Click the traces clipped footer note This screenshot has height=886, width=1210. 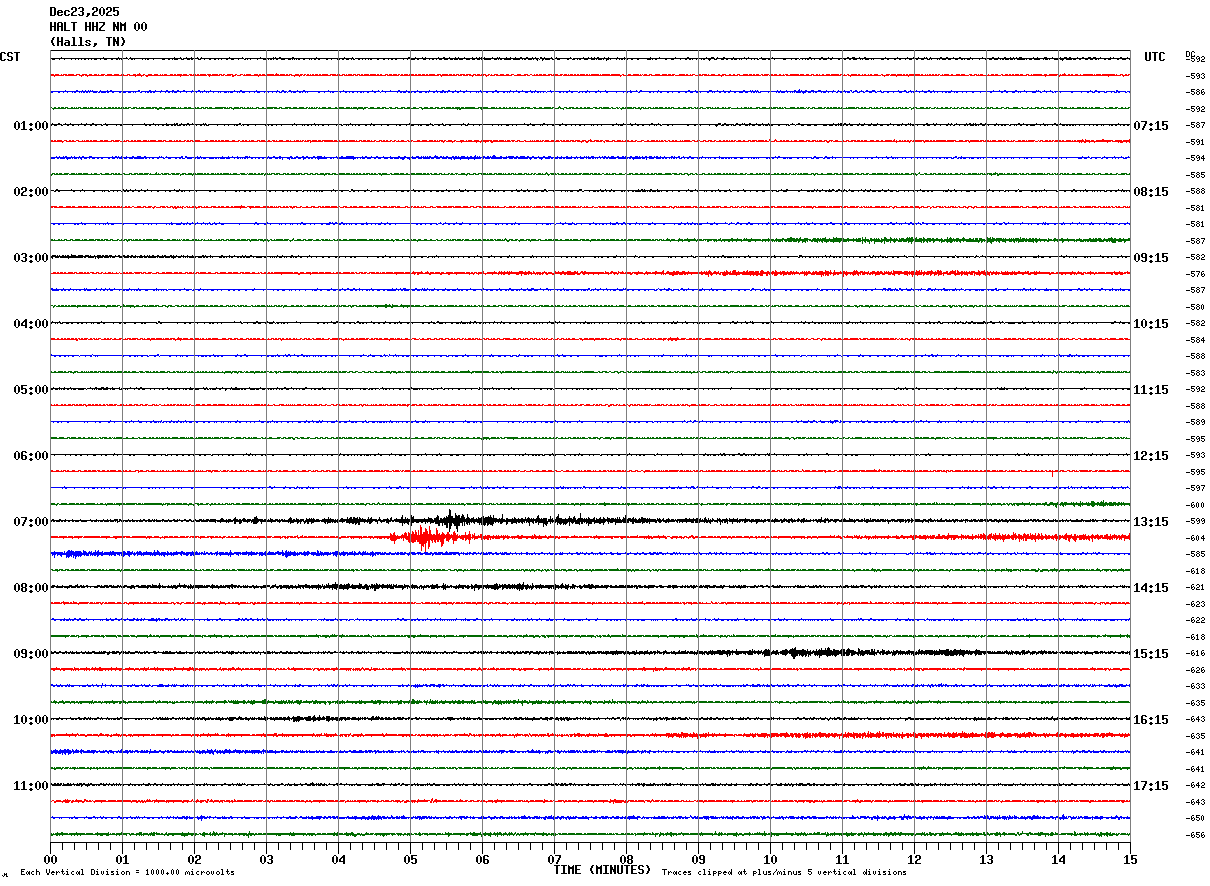(x=784, y=873)
